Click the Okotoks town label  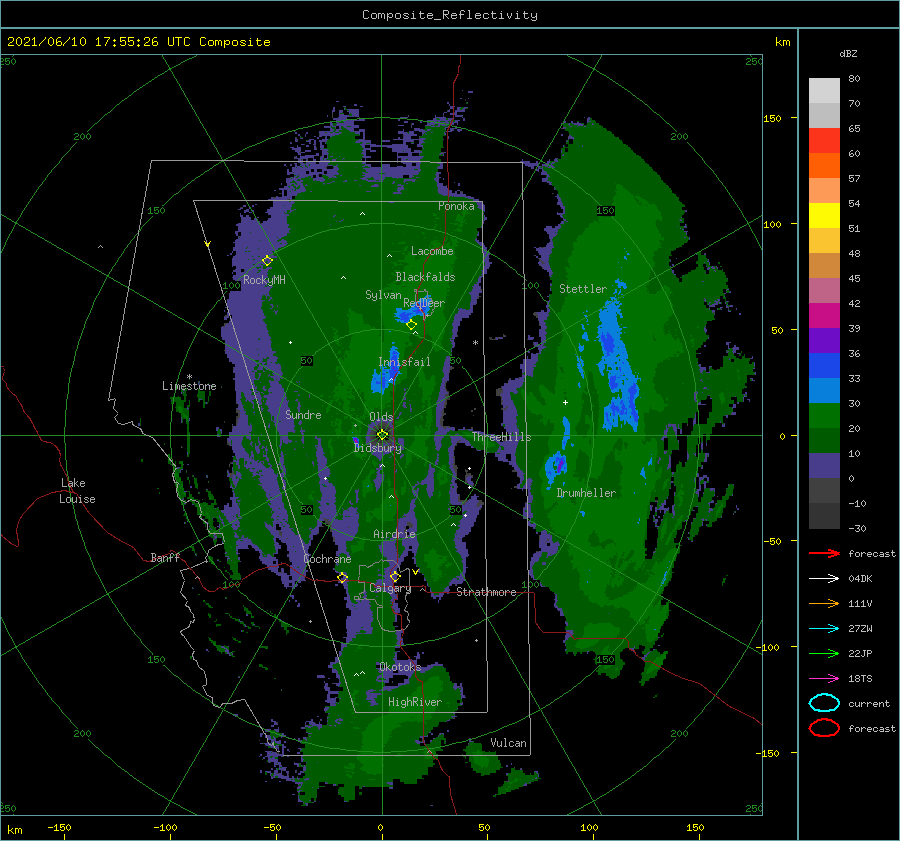[x=400, y=667]
